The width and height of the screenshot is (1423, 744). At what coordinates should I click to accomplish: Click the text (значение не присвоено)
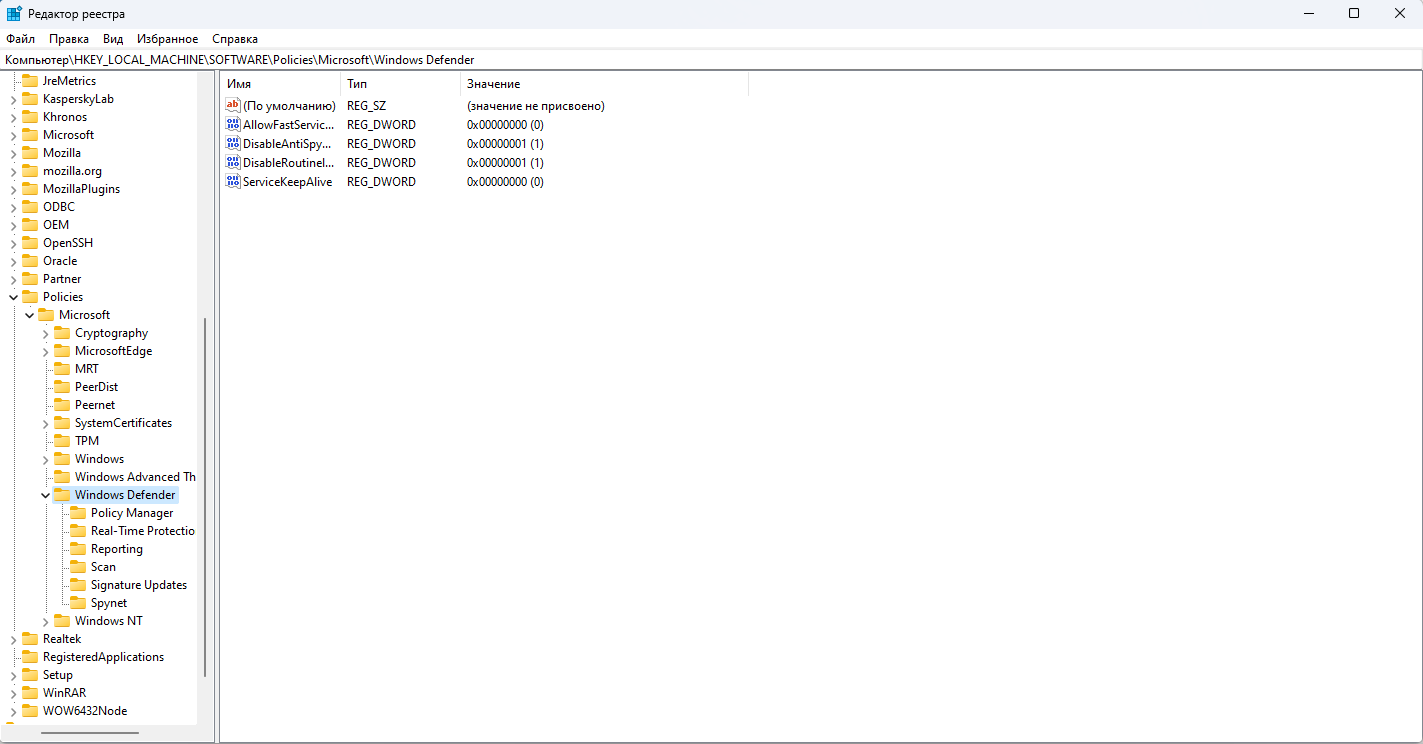[x=536, y=105]
